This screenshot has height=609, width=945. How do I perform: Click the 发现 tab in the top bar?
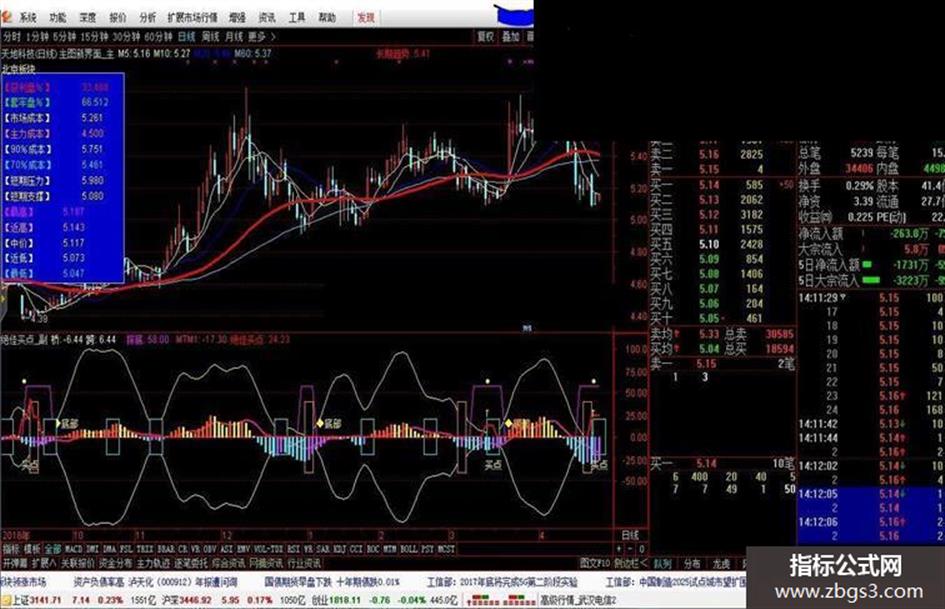tap(366, 17)
